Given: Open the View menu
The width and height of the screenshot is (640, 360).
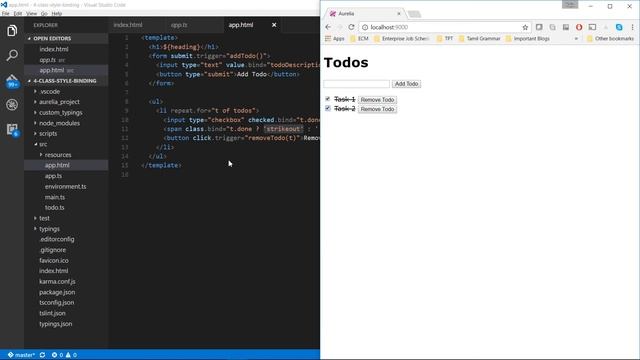Looking at the screenshot, I should click(x=31, y=13).
